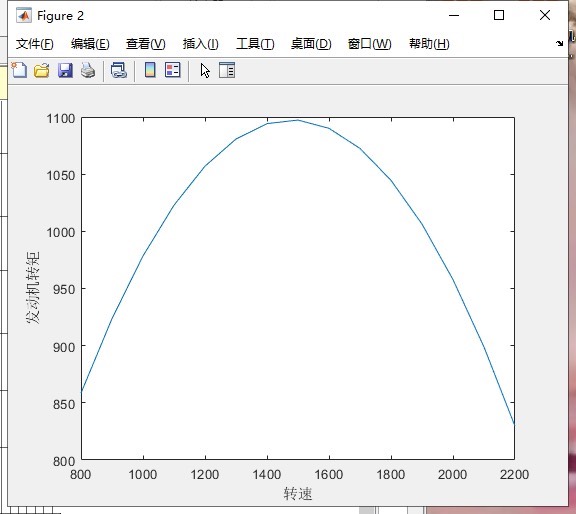The height and width of the screenshot is (514, 576).
Task: Click y-axis tick label 850
Action: pyautogui.click(x=64, y=404)
